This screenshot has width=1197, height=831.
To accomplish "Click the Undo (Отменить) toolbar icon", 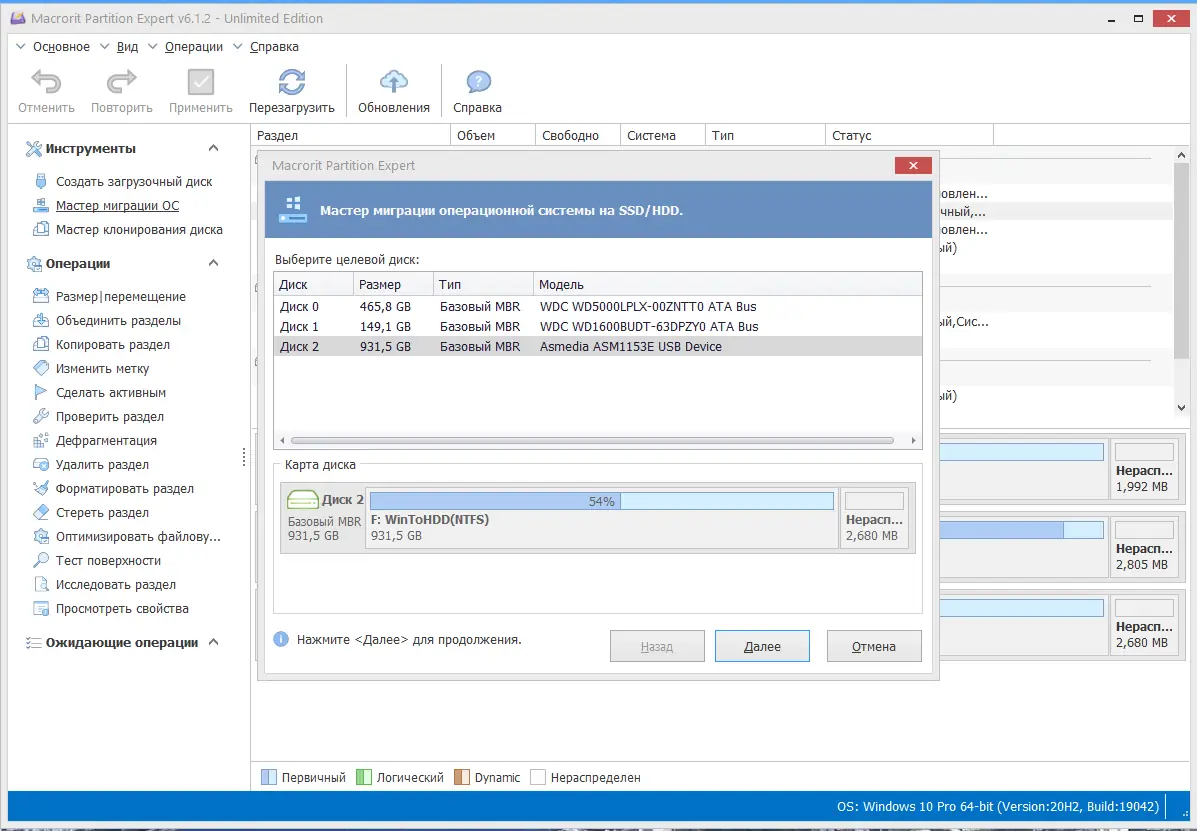I will (46, 82).
